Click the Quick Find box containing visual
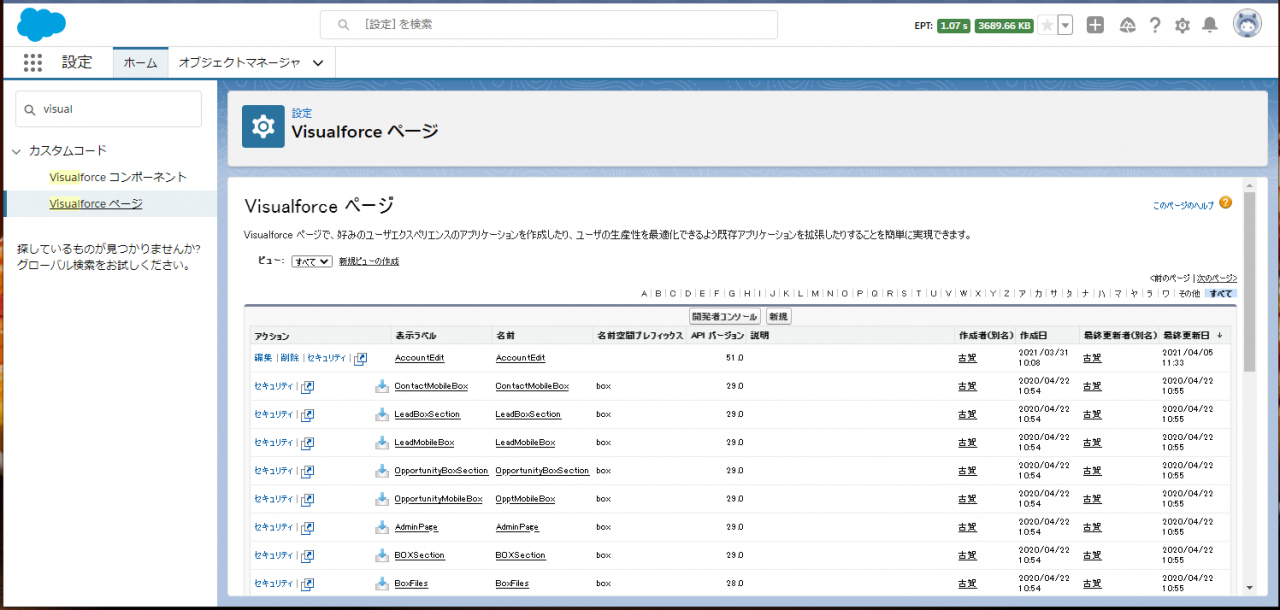This screenshot has height=610, width=1280. click(109, 109)
